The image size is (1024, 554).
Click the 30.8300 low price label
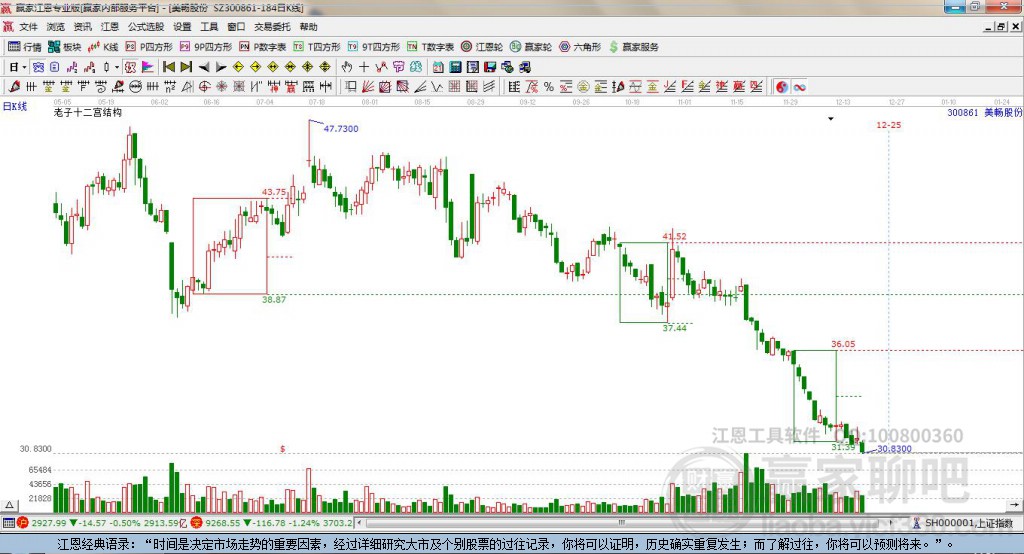tap(894, 449)
